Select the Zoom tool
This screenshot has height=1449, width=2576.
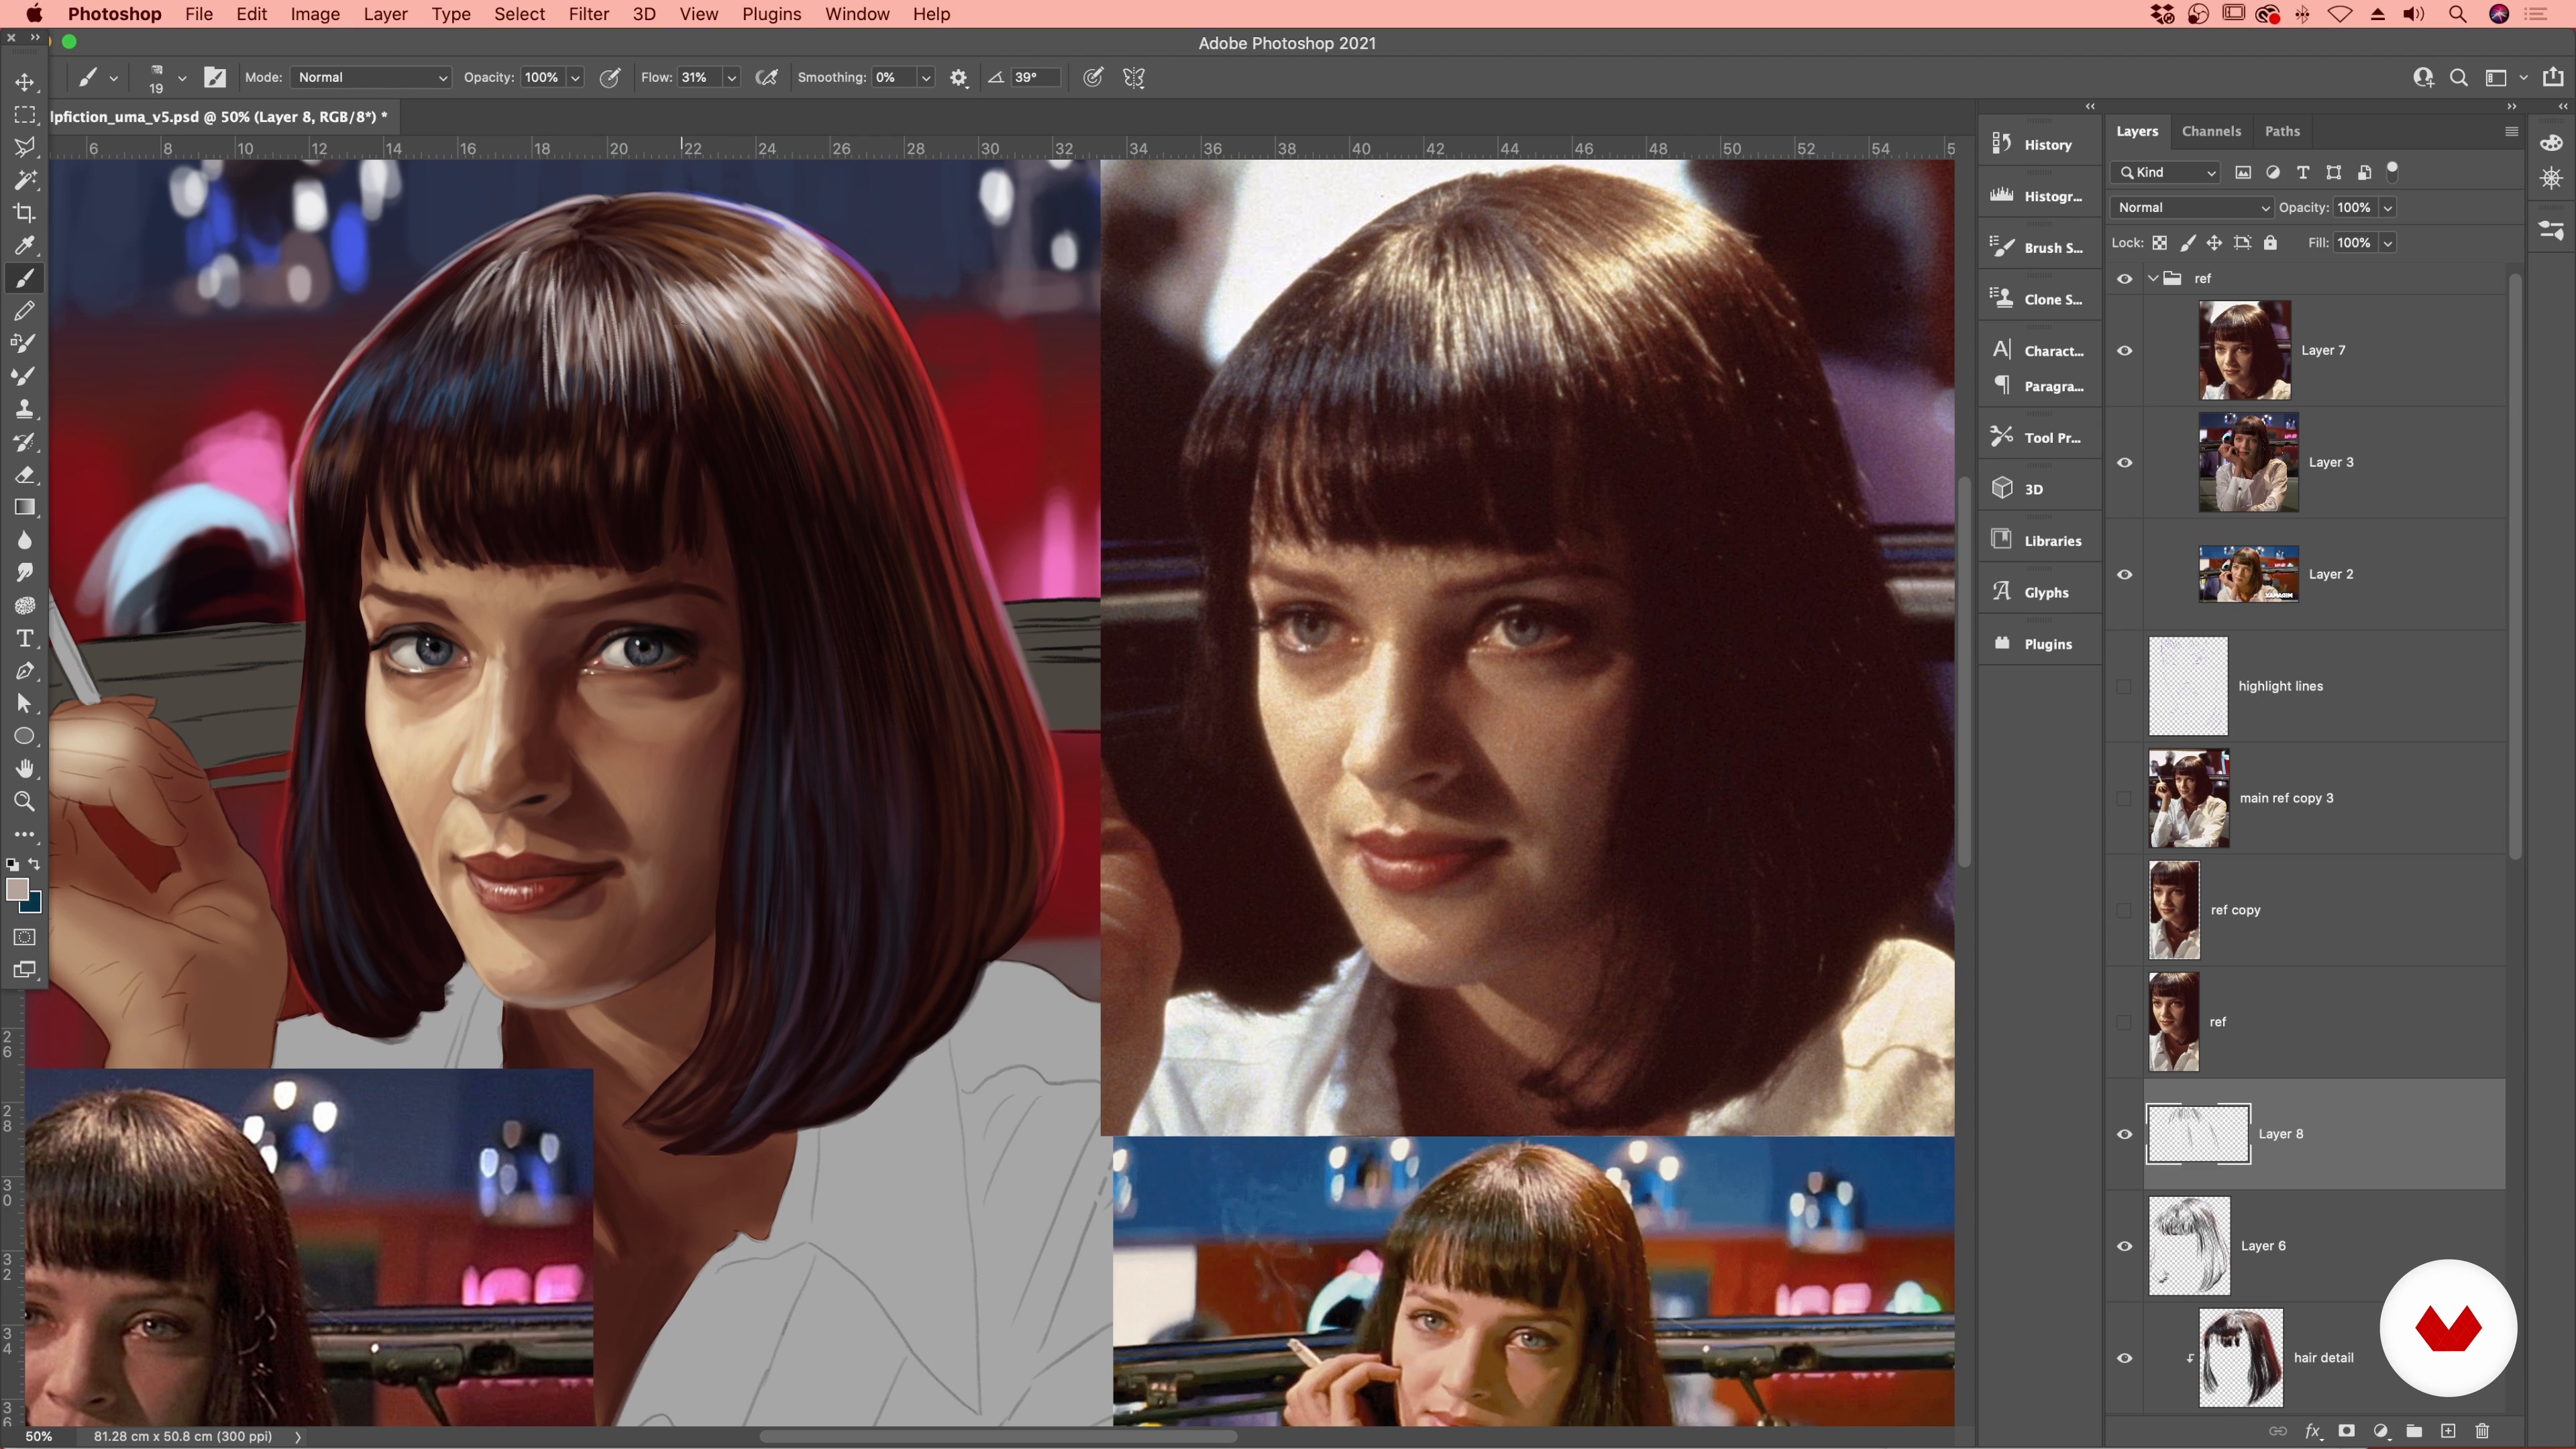tap(25, 802)
